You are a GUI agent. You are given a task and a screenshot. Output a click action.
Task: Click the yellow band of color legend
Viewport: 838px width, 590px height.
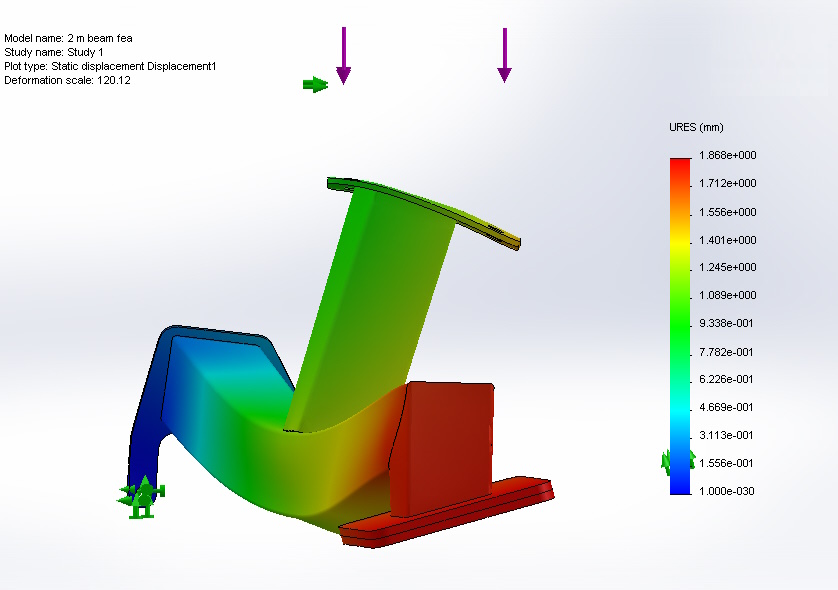pos(680,240)
